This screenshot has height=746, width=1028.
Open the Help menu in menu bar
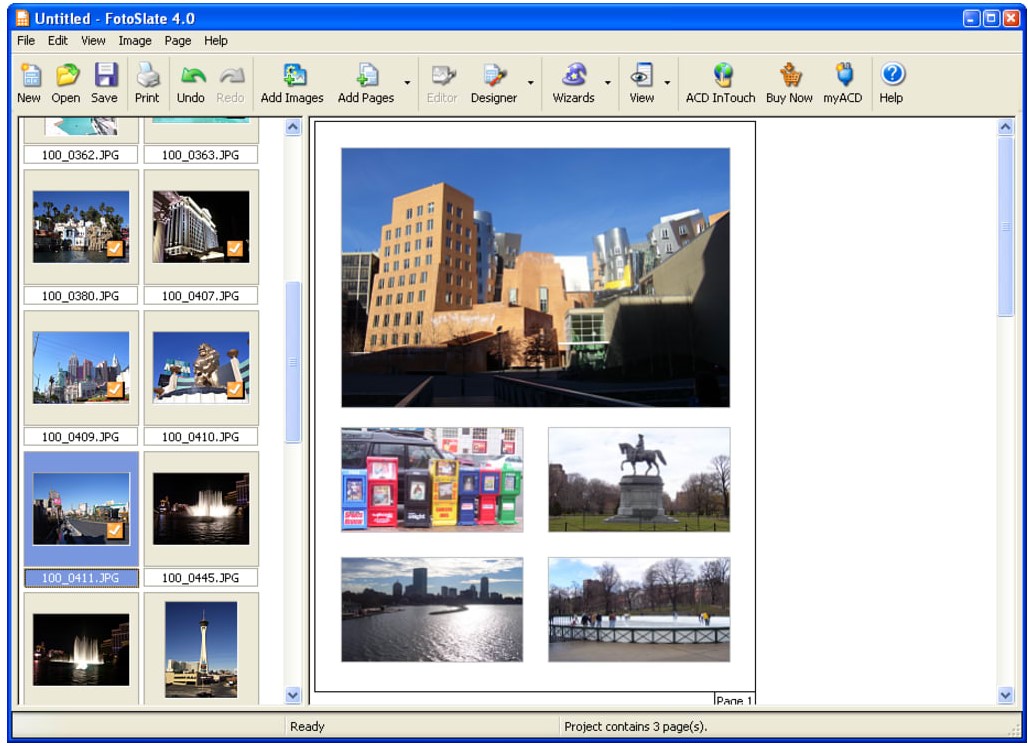pyautogui.click(x=216, y=41)
